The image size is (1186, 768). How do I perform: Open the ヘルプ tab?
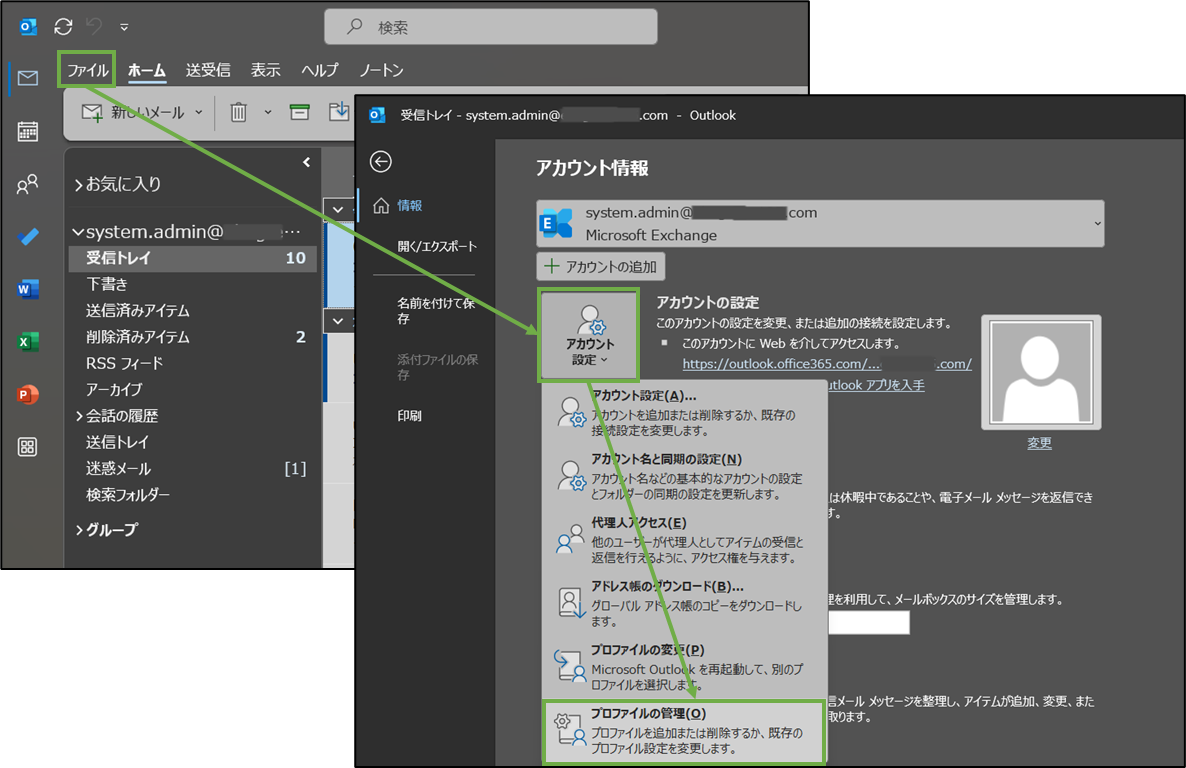click(x=320, y=70)
